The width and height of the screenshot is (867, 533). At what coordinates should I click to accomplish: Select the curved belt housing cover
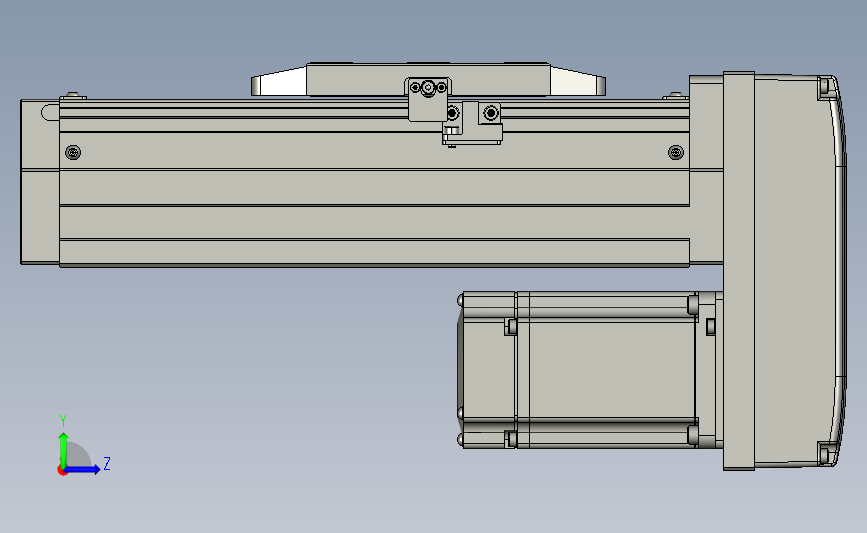[799, 271]
